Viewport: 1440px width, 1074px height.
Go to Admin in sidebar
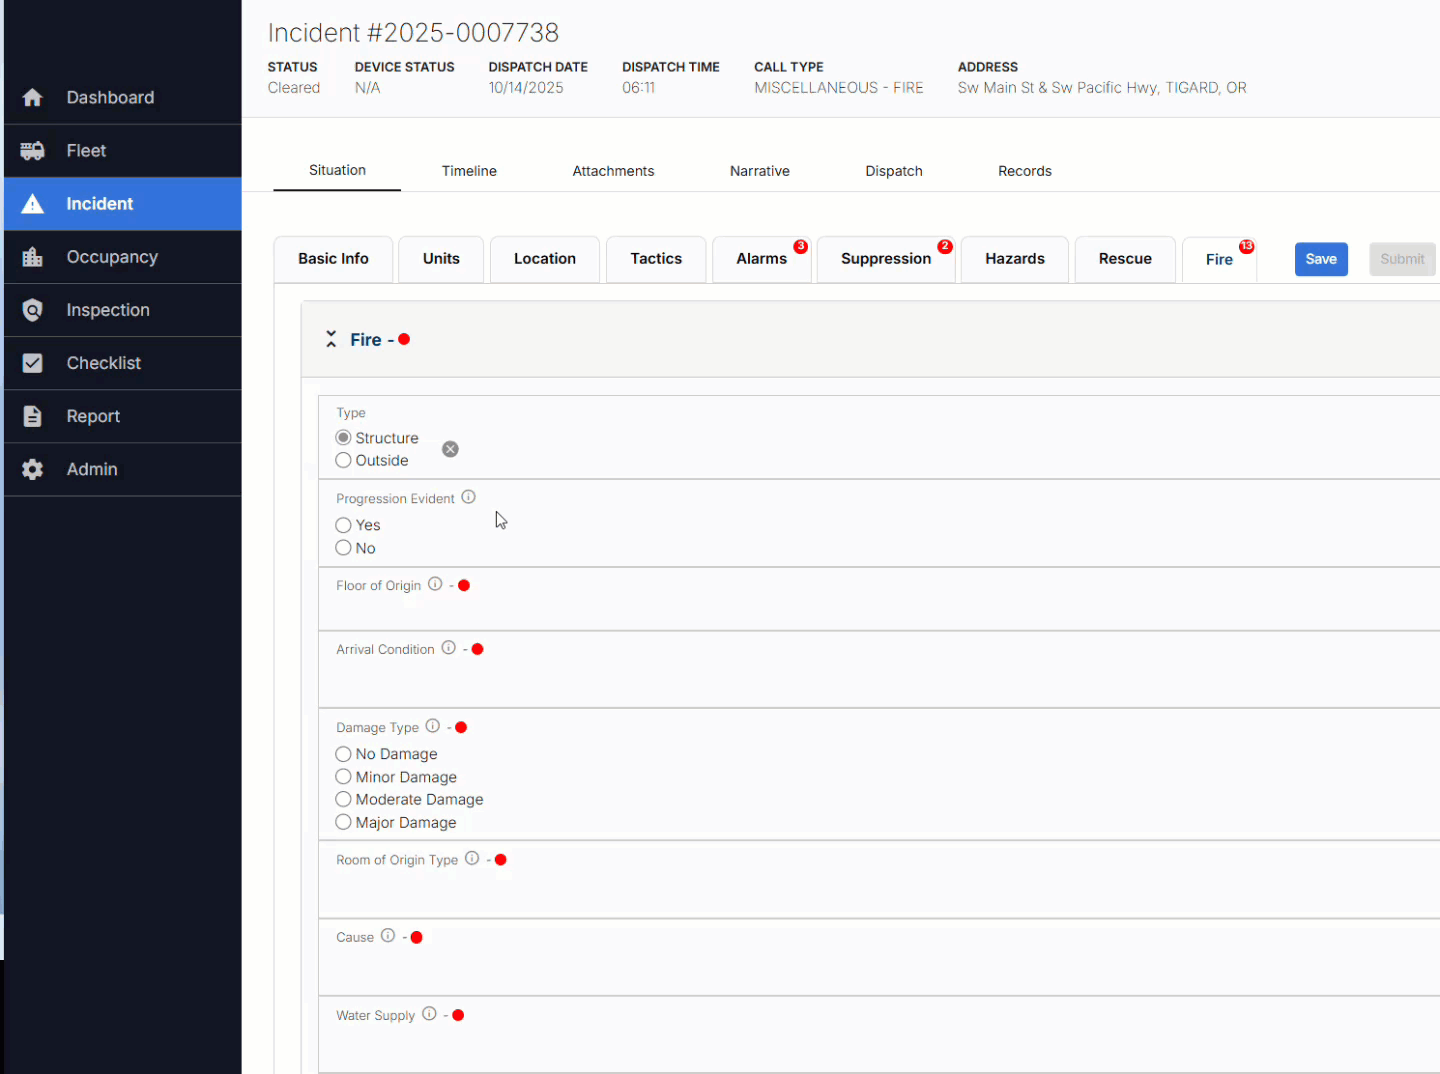pyautogui.click(x=122, y=469)
